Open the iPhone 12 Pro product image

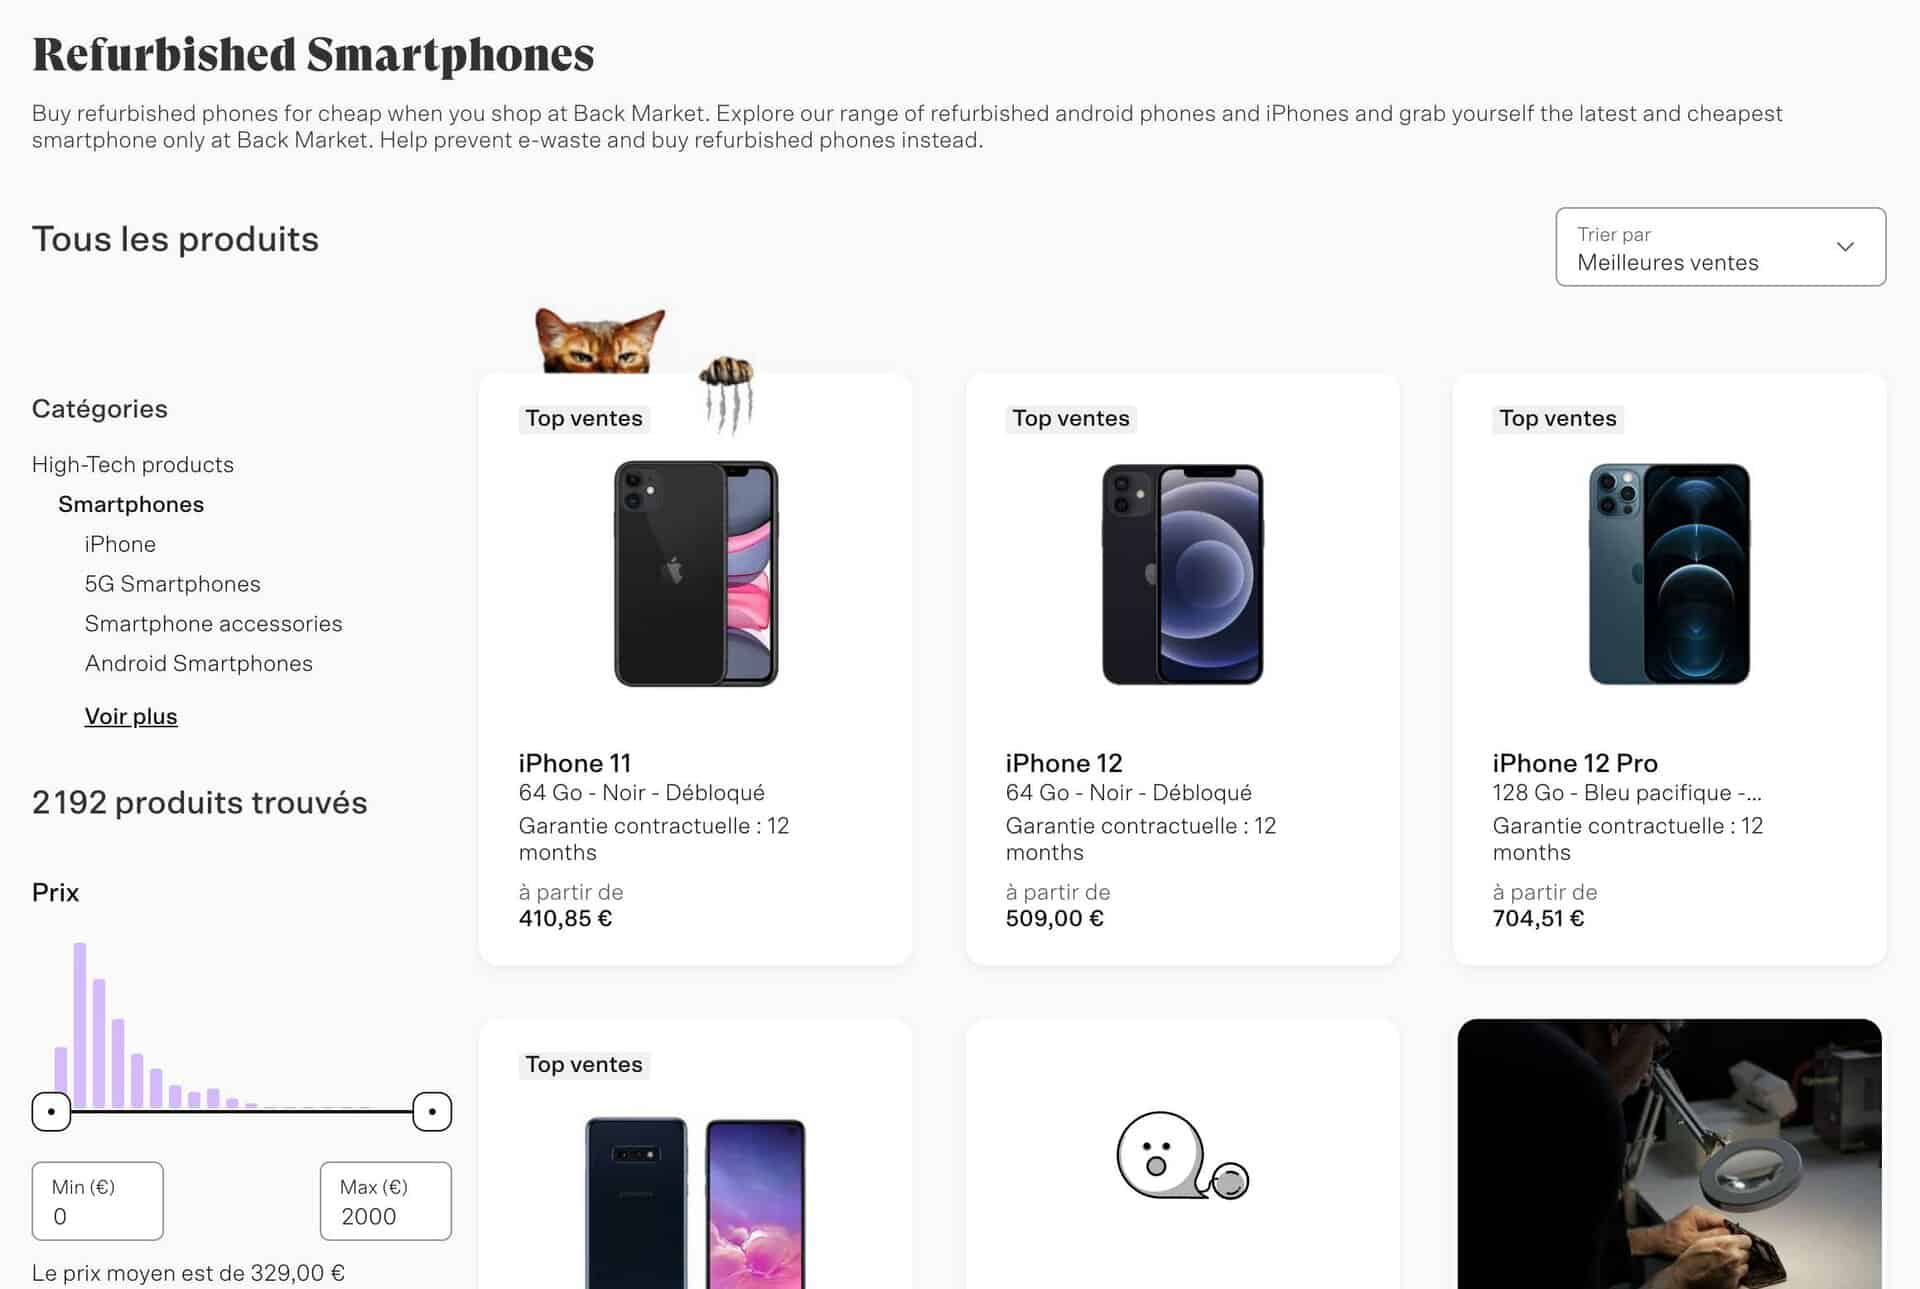1669,573
